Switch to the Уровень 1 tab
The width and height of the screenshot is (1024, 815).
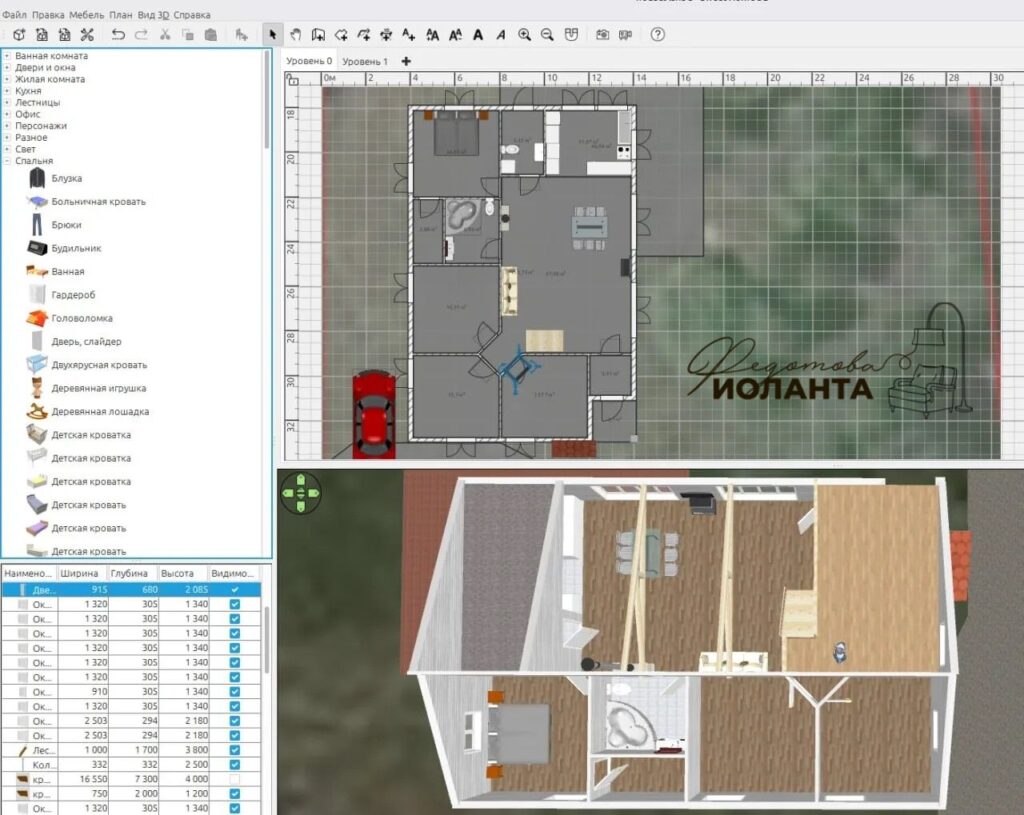click(x=364, y=61)
